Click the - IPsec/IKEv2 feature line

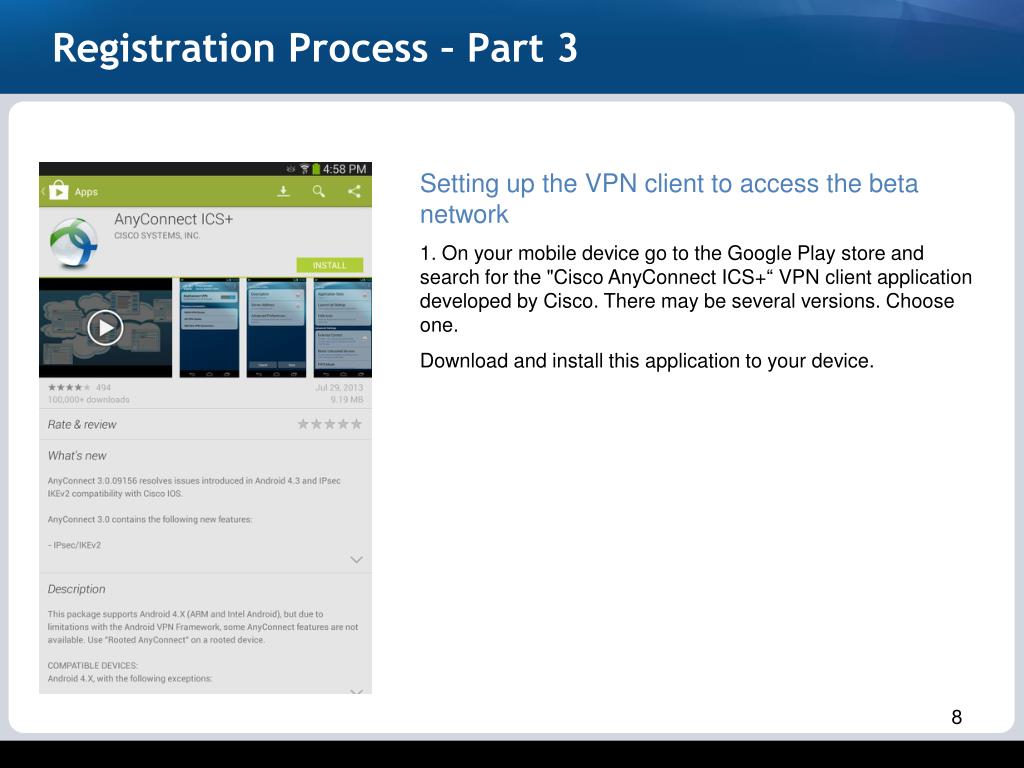click(x=74, y=545)
